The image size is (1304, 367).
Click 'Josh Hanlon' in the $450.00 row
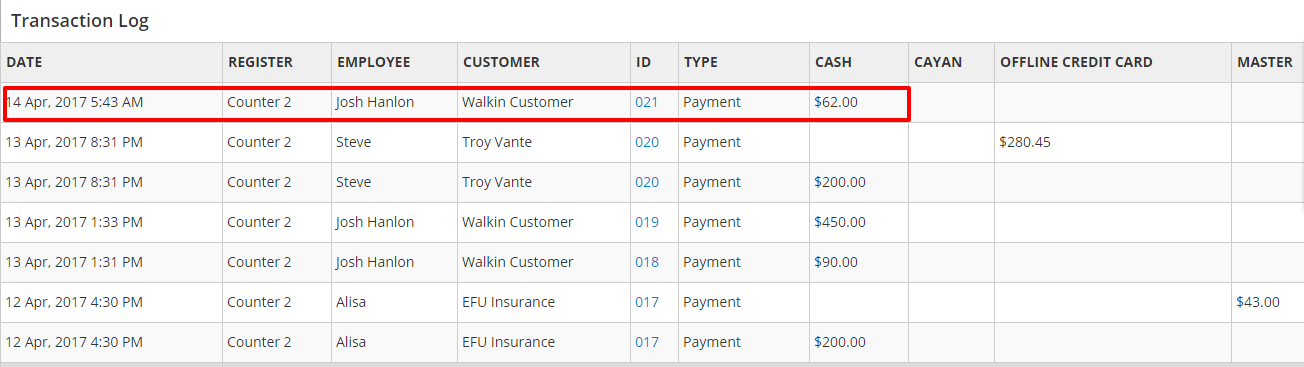(x=375, y=222)
